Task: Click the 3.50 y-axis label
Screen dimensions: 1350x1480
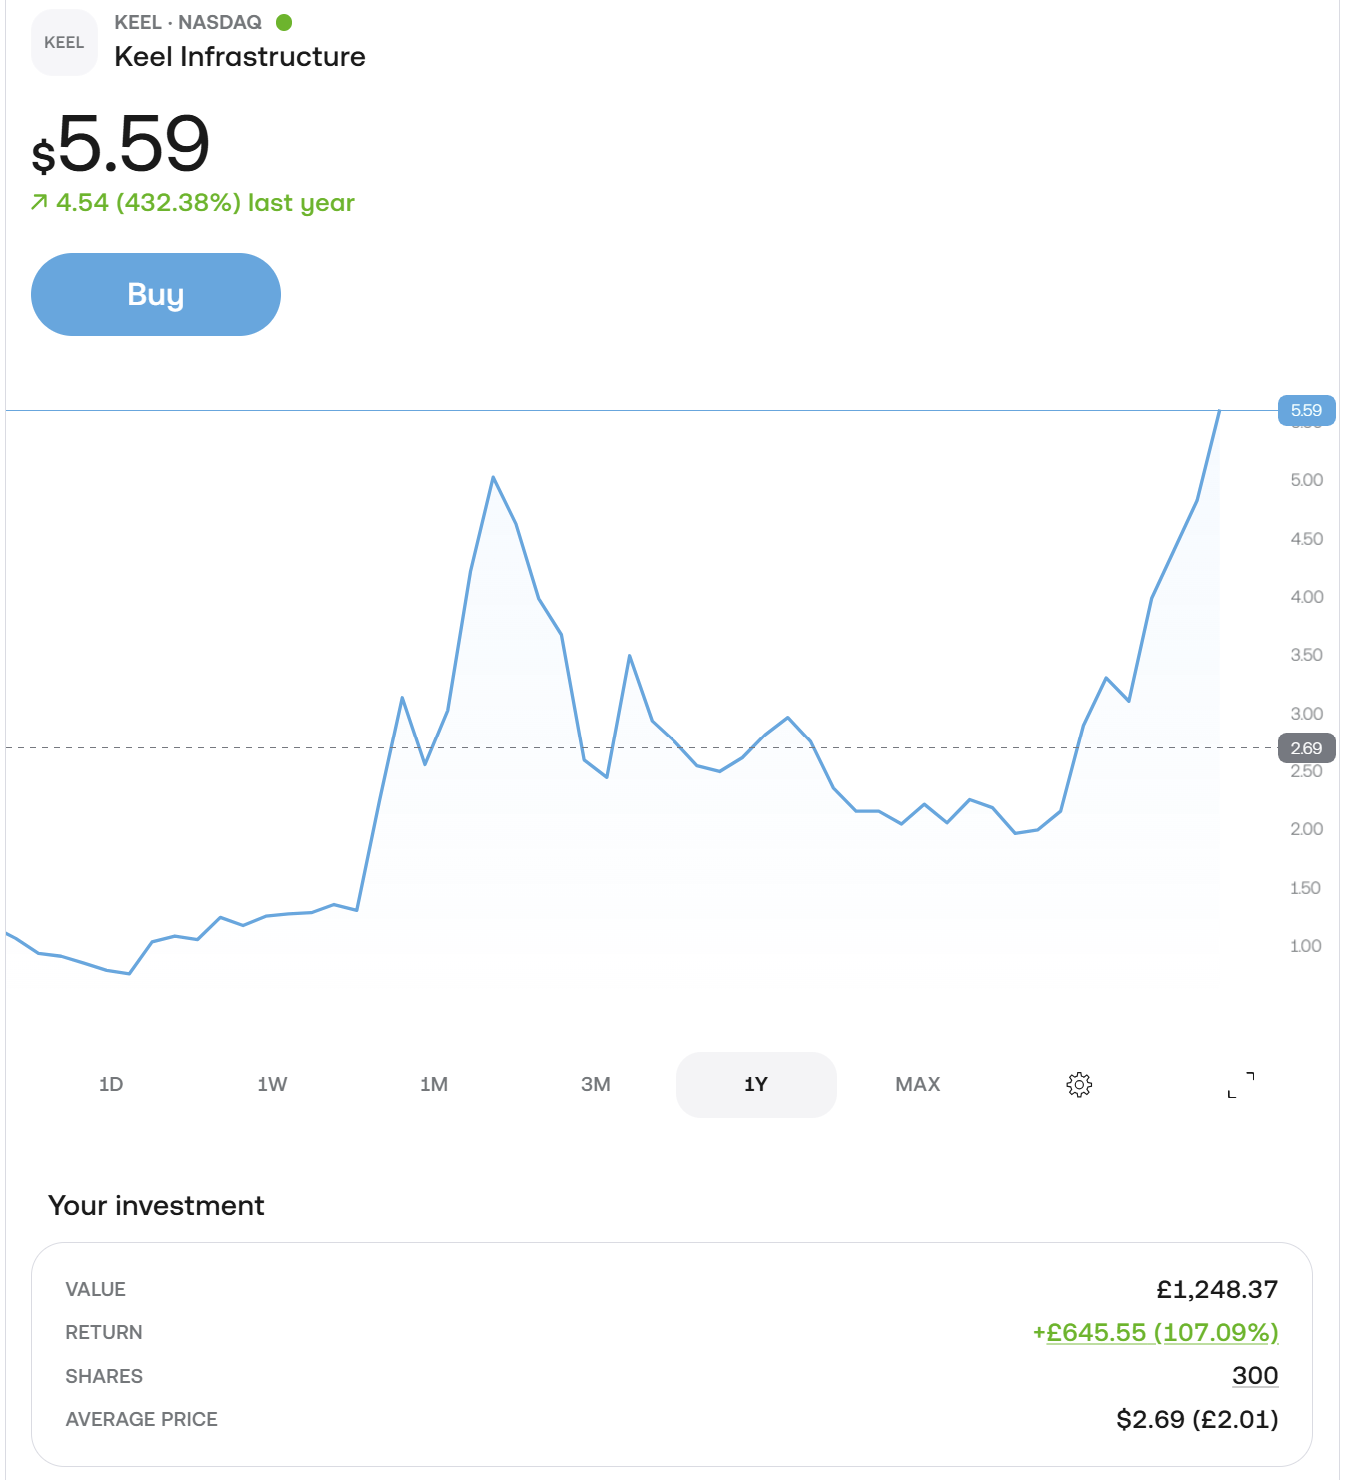Action: coord(1306,655)
